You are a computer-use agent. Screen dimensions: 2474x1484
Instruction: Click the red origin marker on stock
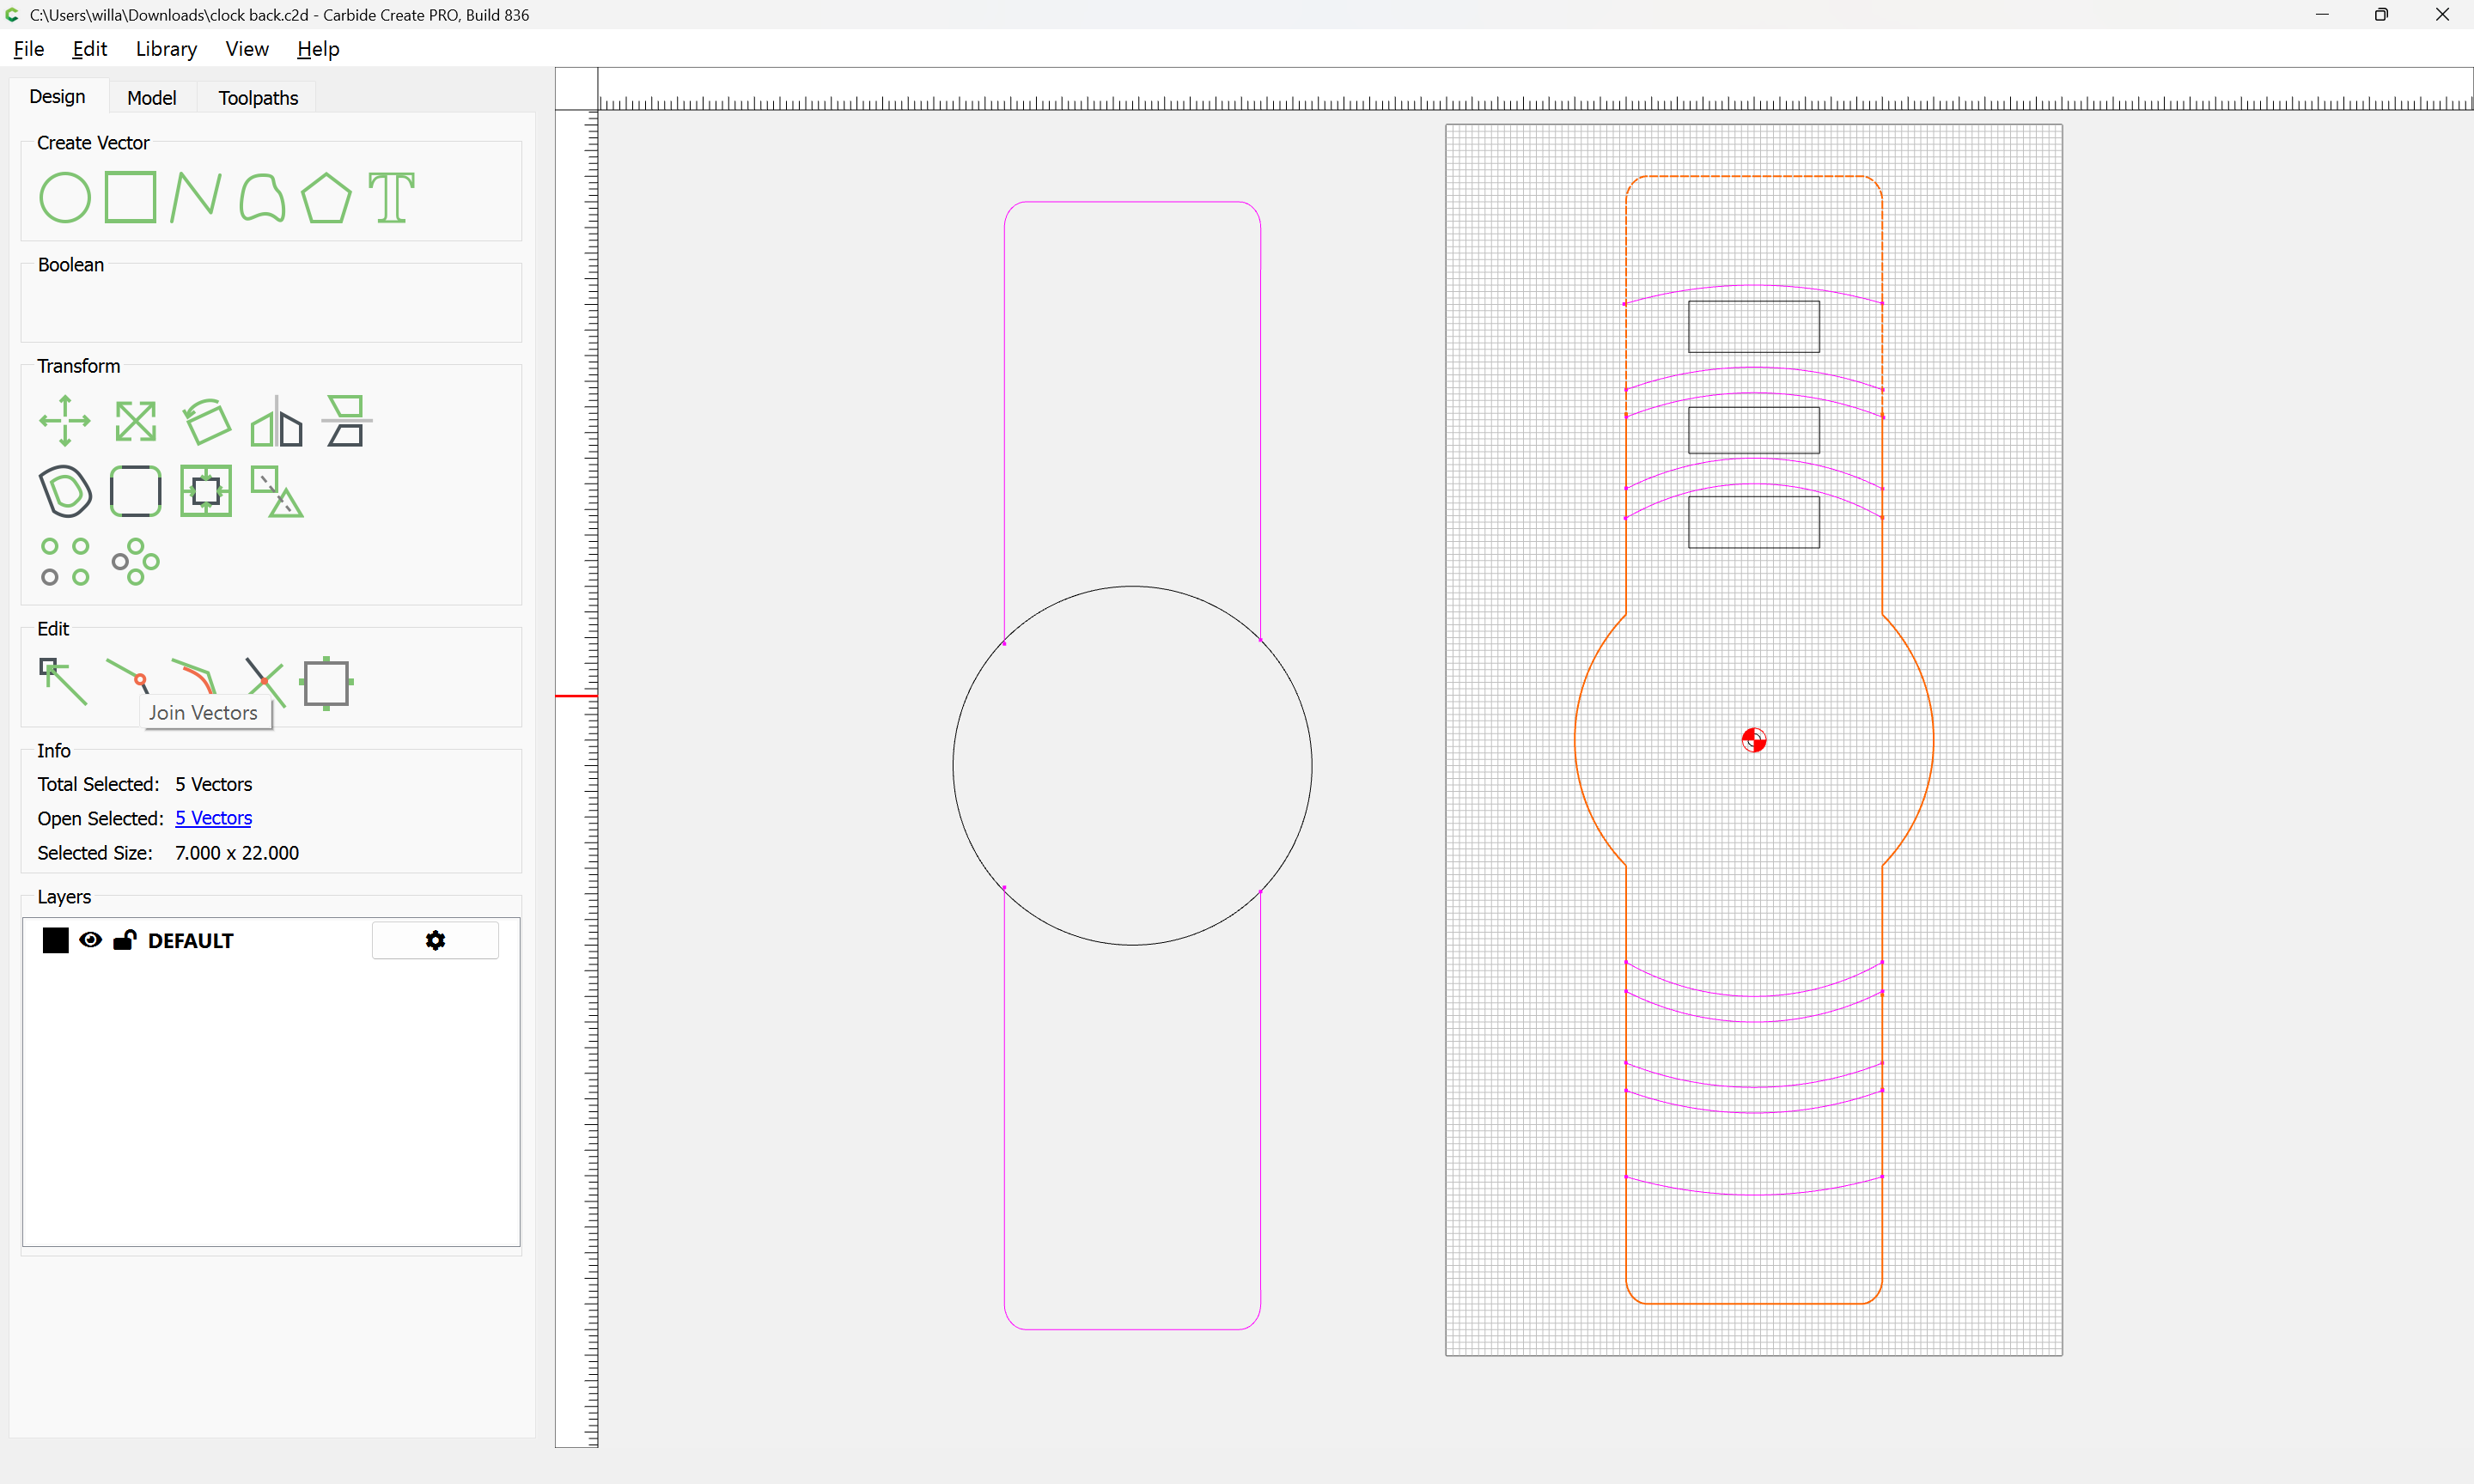click(1753, 740)
